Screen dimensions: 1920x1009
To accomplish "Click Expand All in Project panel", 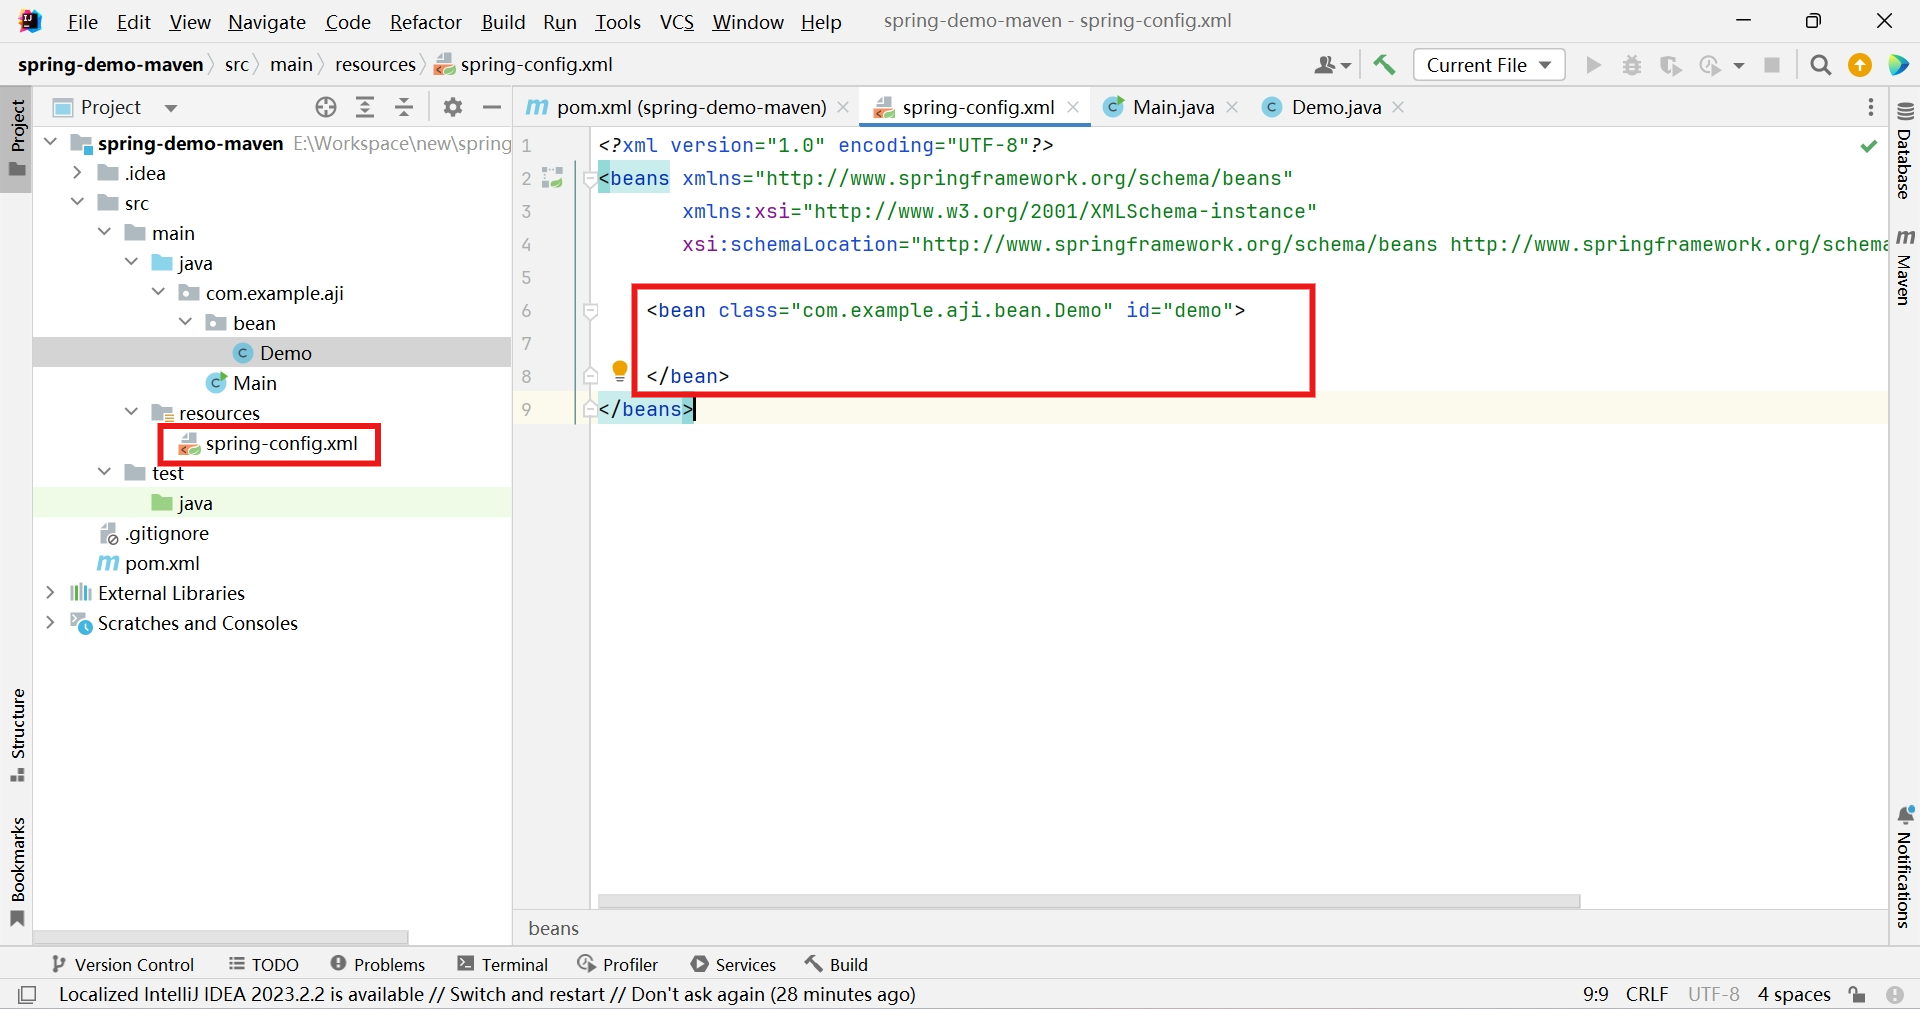I will (x=365, y=107).
